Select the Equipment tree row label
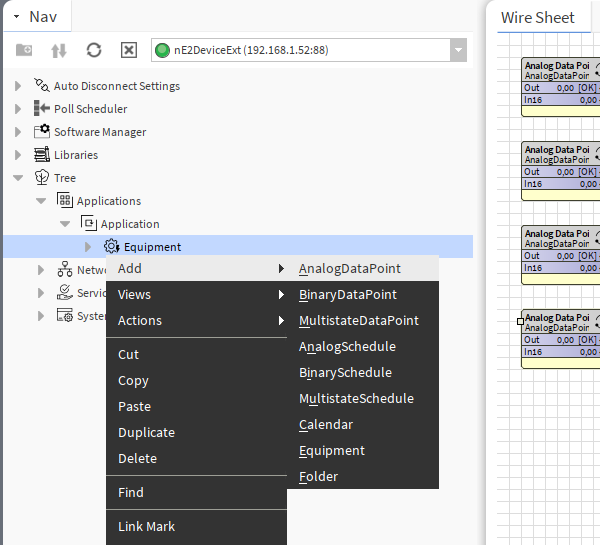This screenshot has width=600, height=545. coord(152,247)
